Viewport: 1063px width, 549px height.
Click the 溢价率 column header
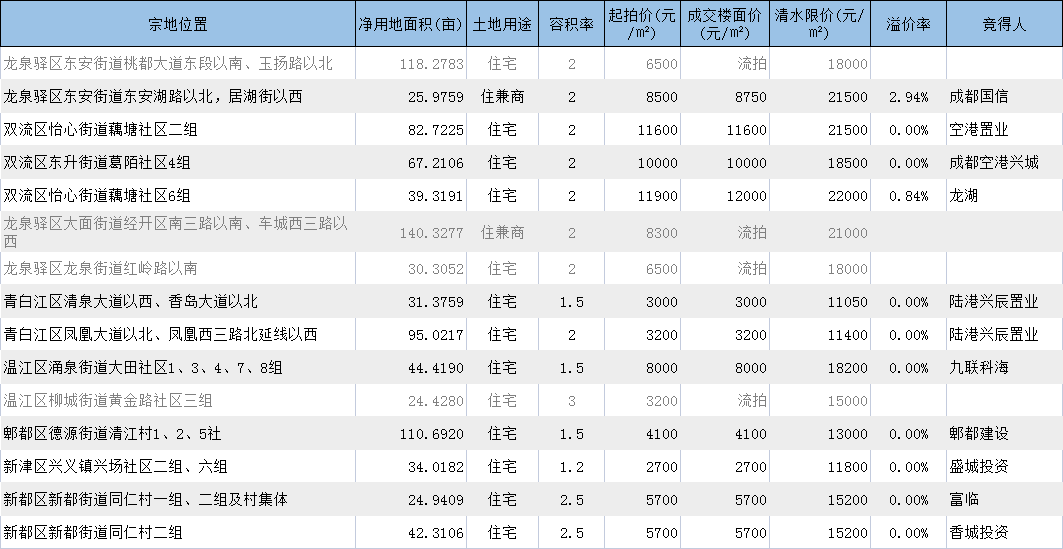tap(908, 24)
